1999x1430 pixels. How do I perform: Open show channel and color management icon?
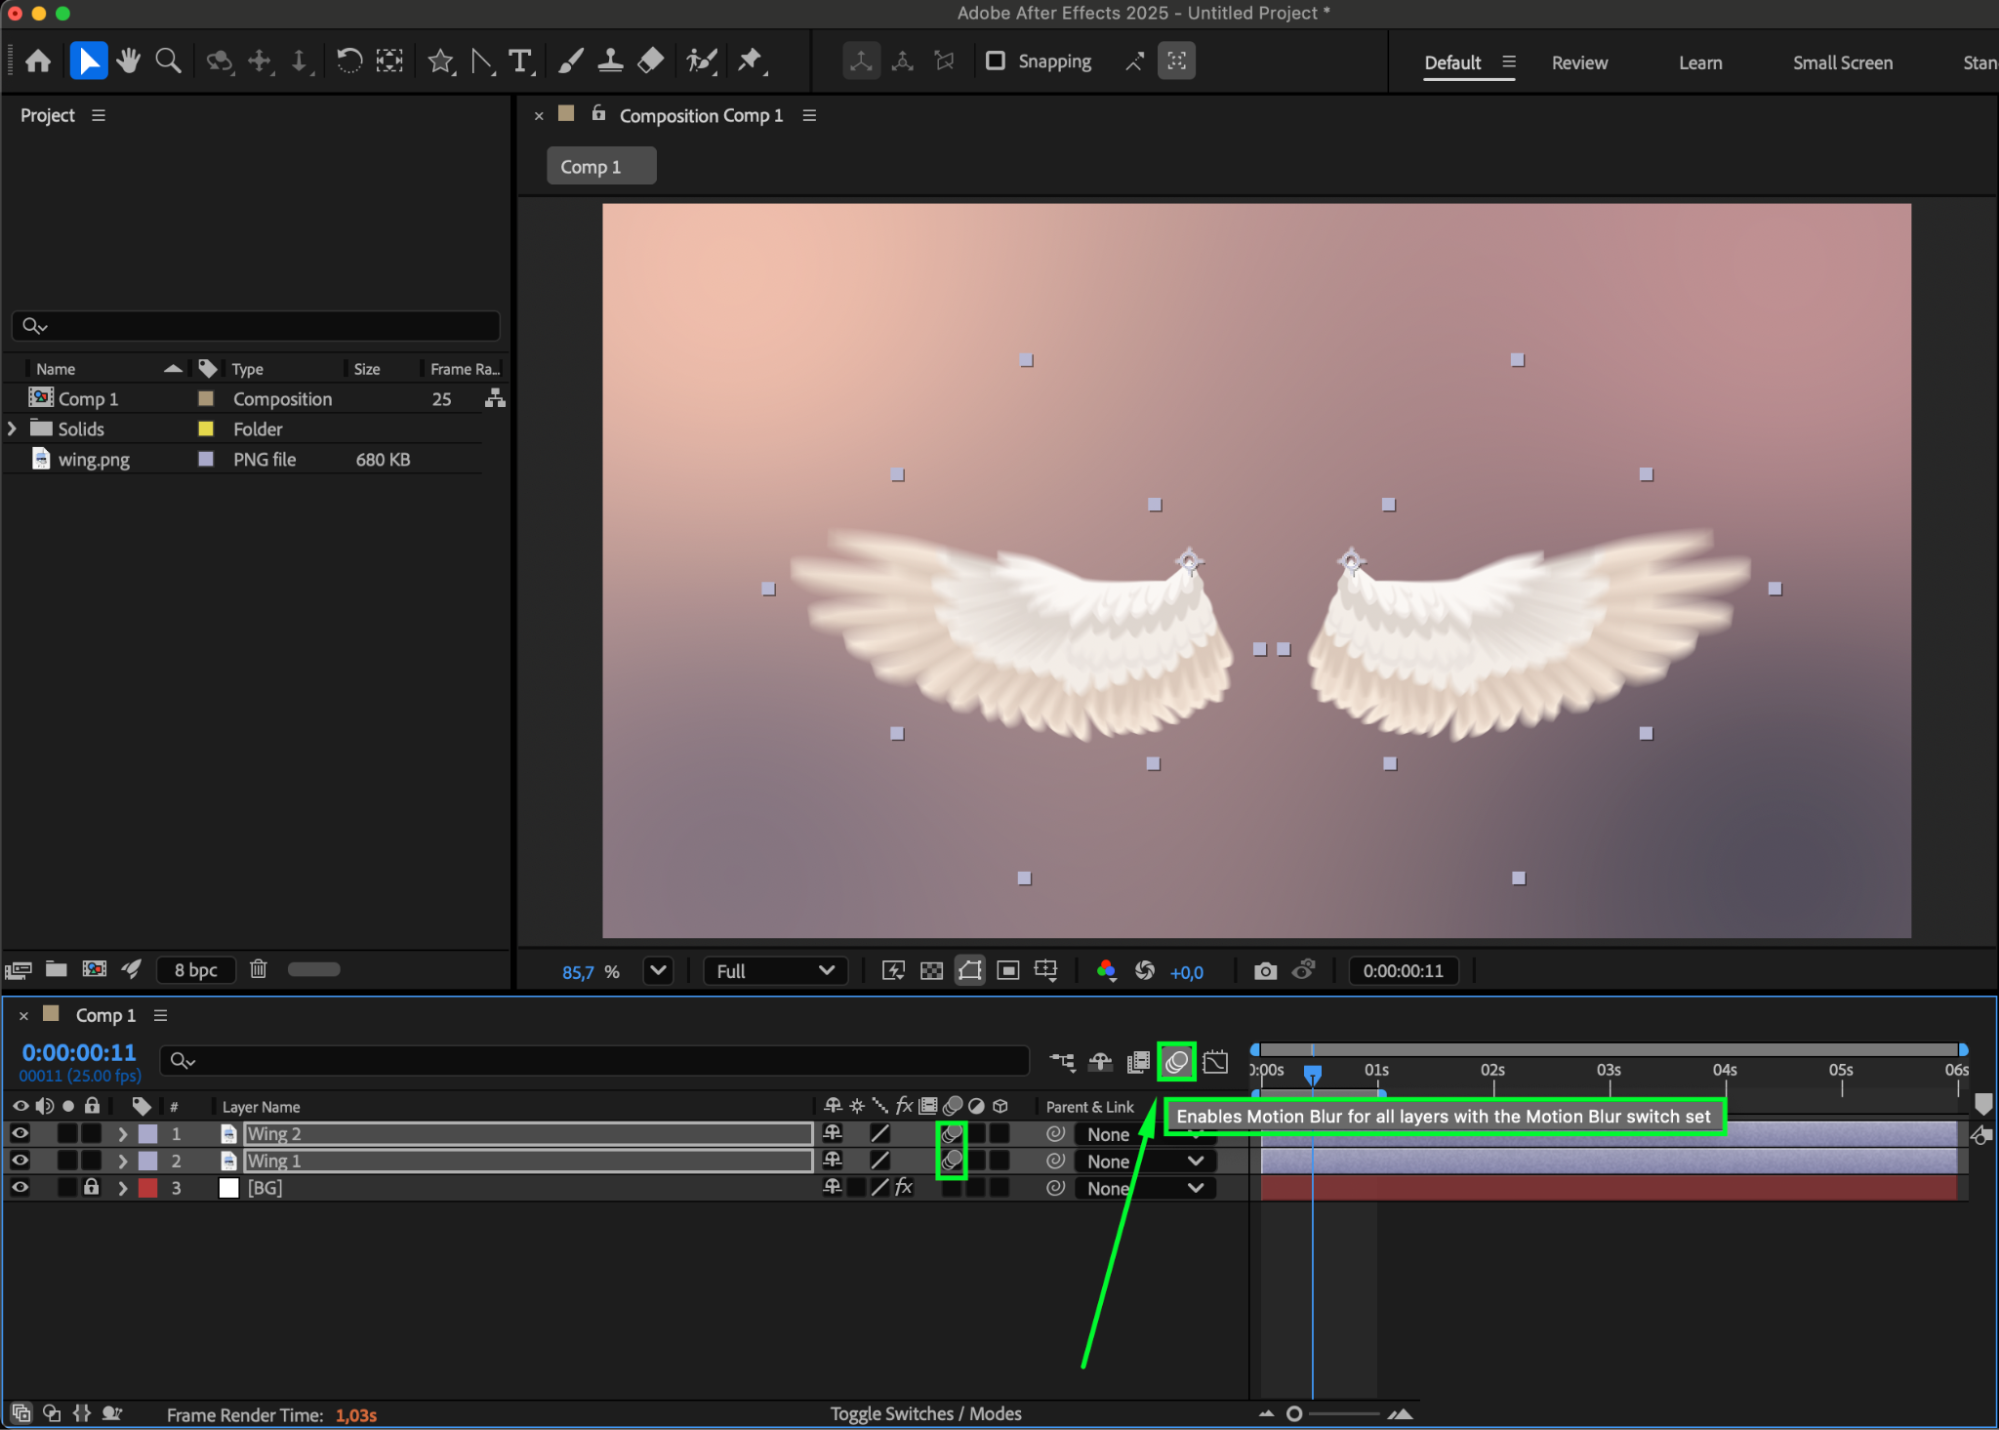tap(1106, 971)
